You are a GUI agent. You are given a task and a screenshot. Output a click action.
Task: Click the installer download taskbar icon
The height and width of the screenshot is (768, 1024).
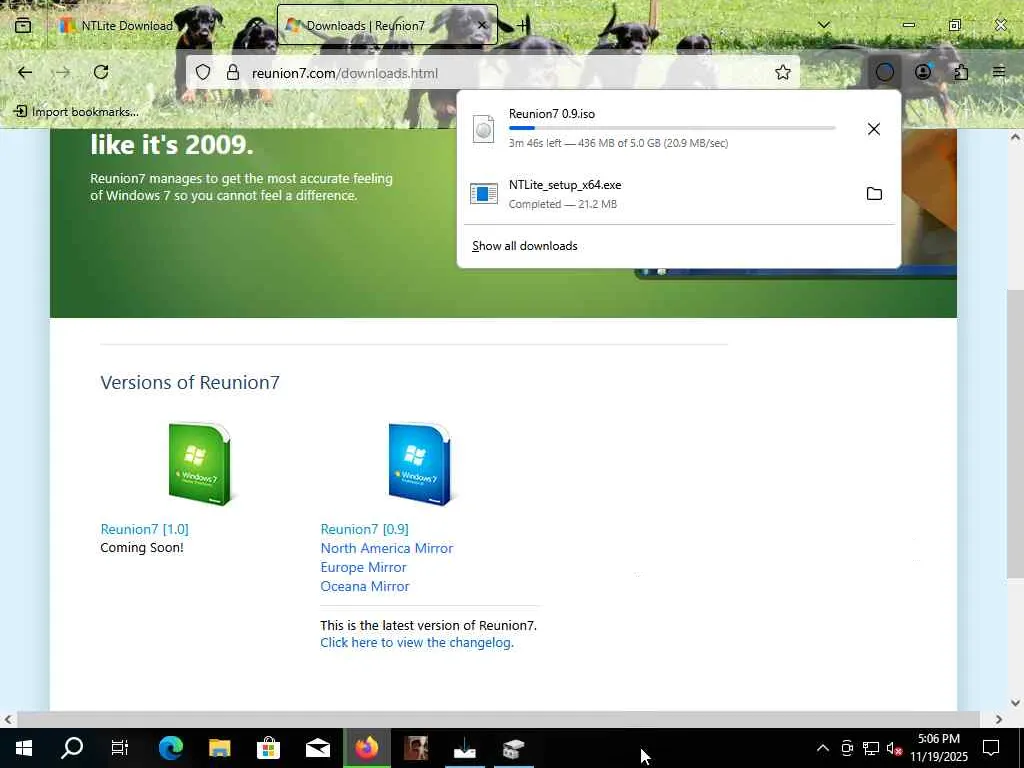[464, 748]
